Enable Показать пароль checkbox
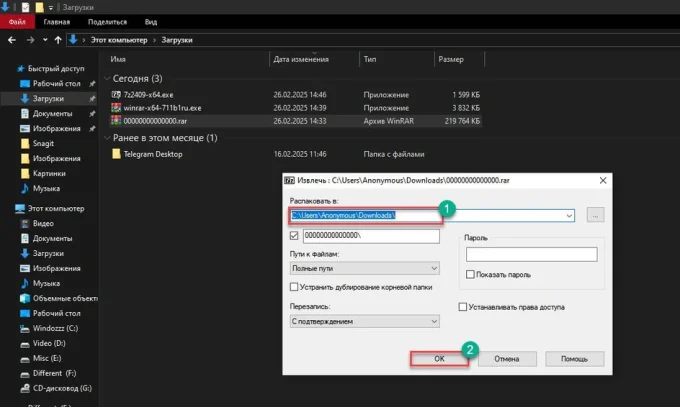This screenshot has height=407, width=680. click(470, 275)
